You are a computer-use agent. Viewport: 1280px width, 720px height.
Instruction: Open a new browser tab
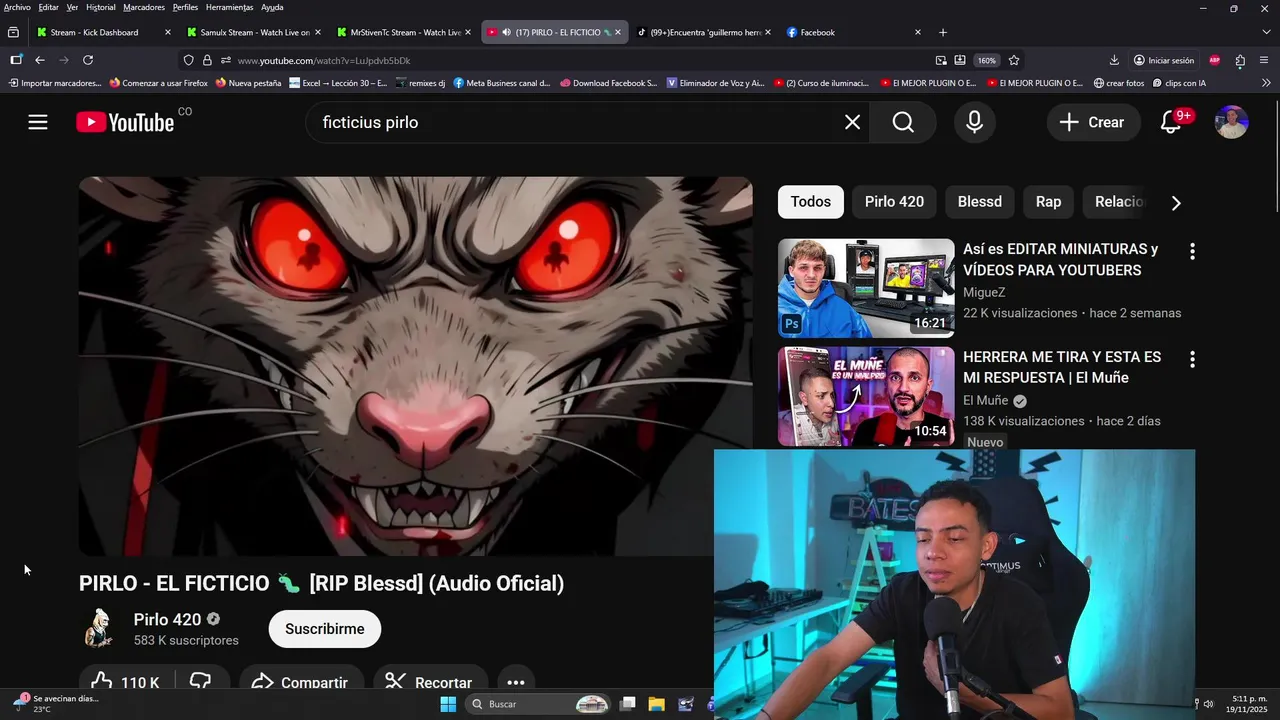(942, 32)
